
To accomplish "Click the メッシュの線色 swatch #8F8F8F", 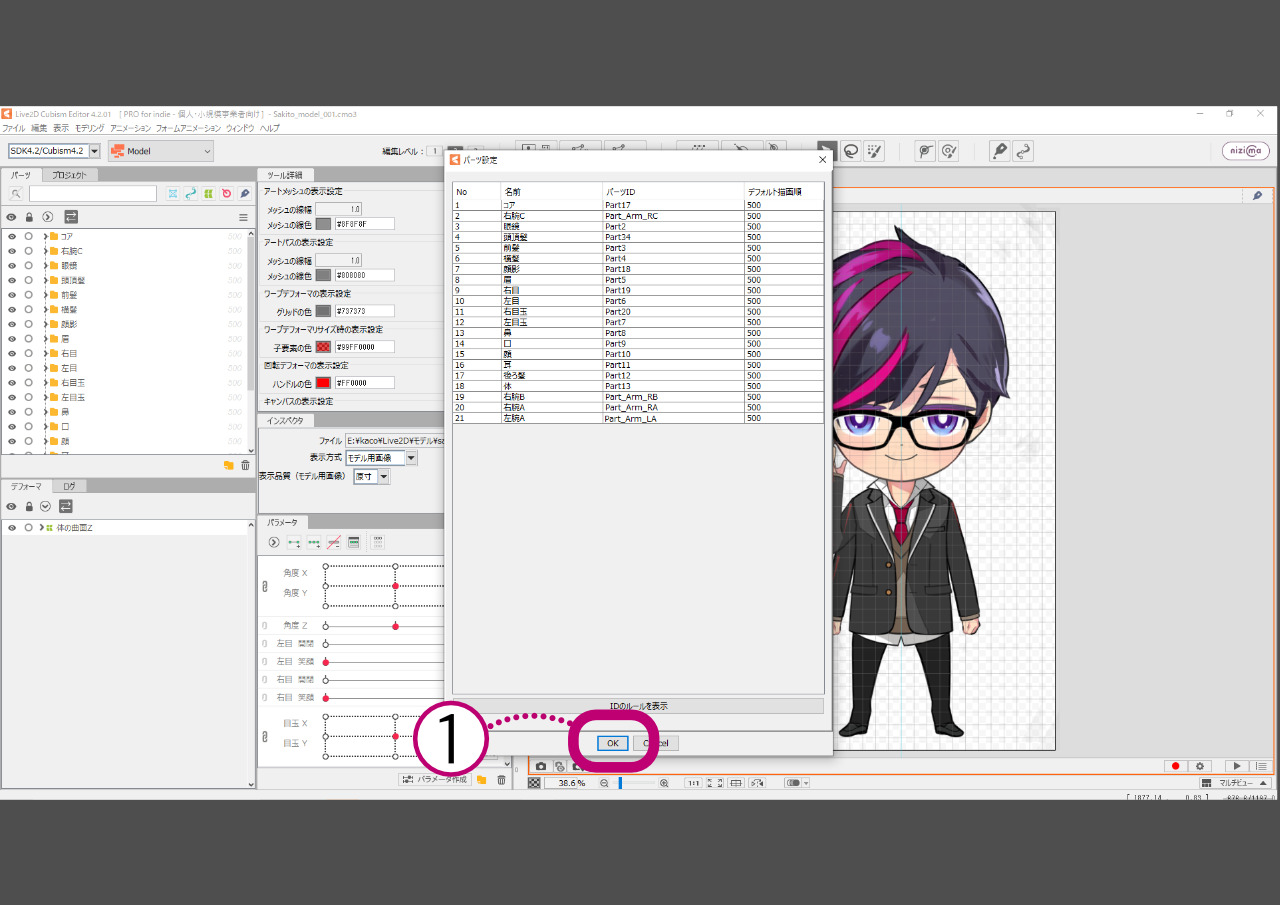I will (323, 224).
